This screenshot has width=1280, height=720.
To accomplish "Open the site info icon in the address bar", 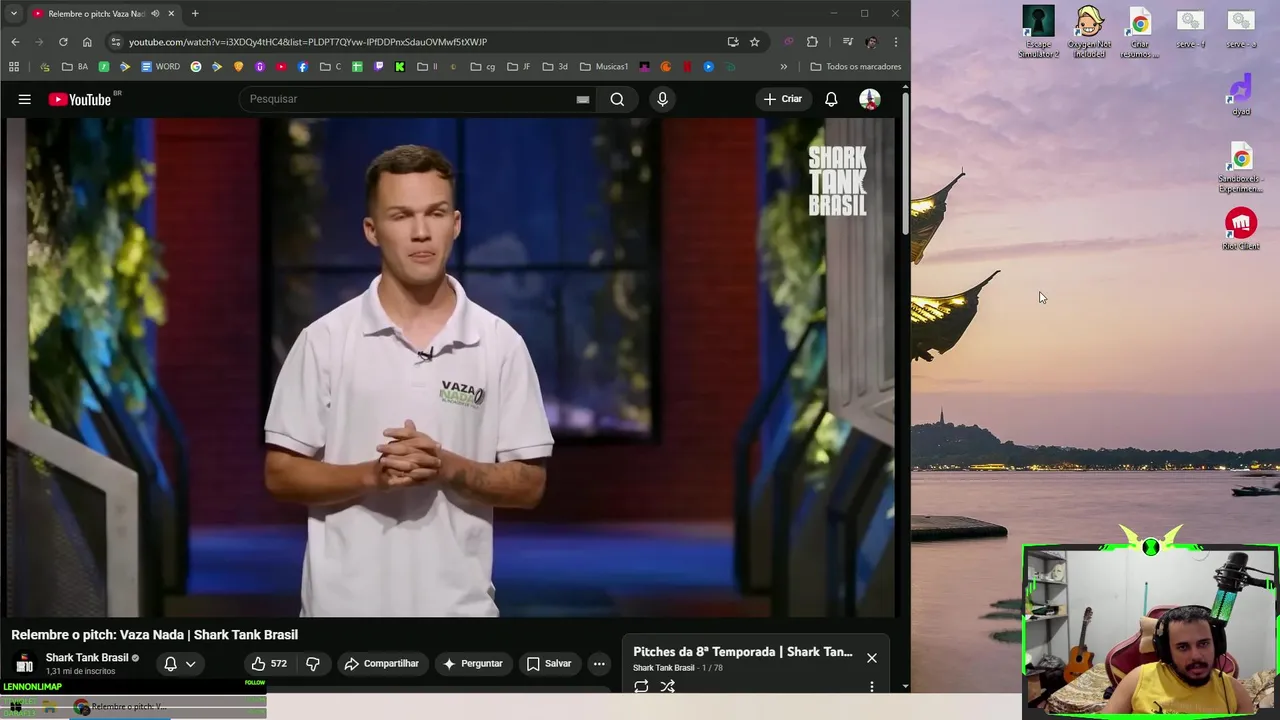I will [116, 42].
